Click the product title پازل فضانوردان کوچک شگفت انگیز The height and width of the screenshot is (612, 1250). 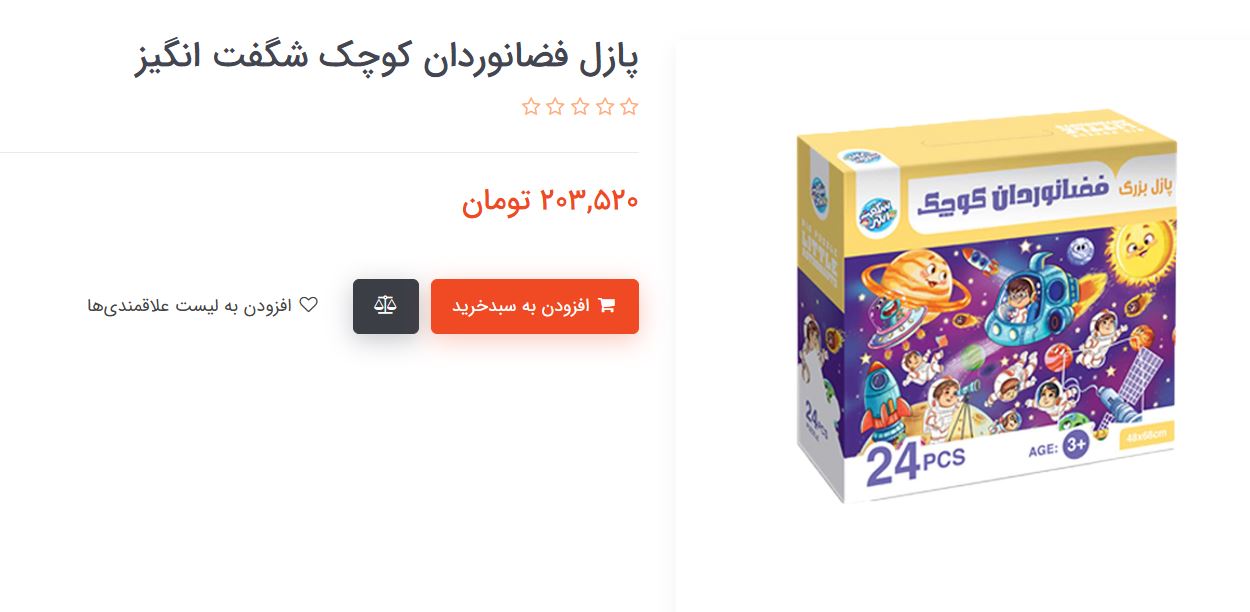pos(386,57)
